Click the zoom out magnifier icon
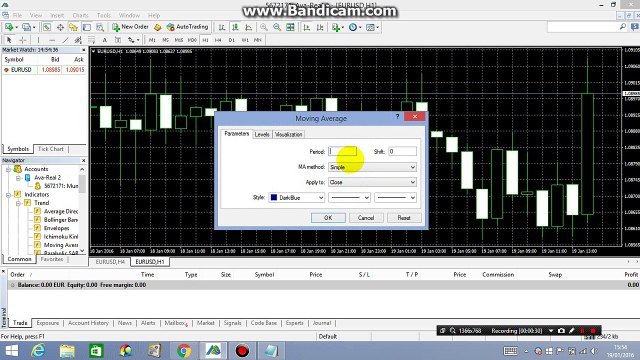 [277, 27]
